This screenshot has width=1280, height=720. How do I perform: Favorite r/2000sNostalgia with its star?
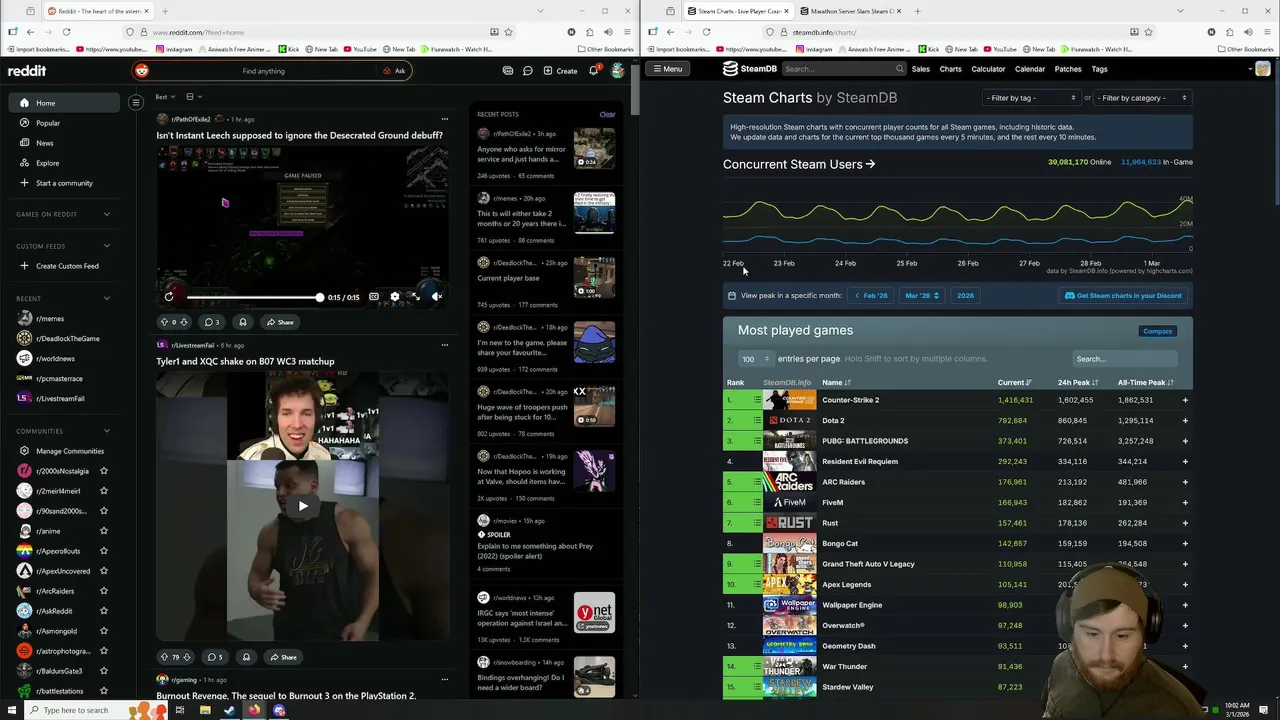(104, 471)
